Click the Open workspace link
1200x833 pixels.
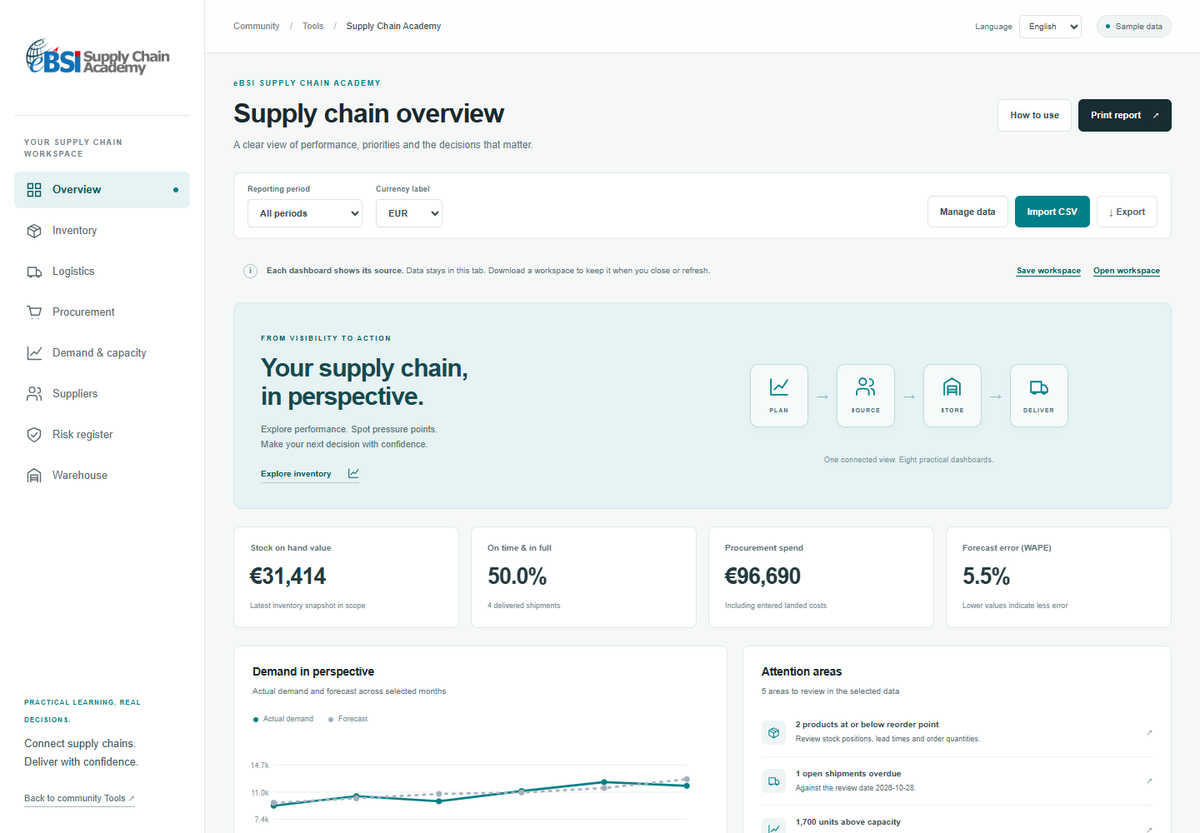tap(1127, 271)
